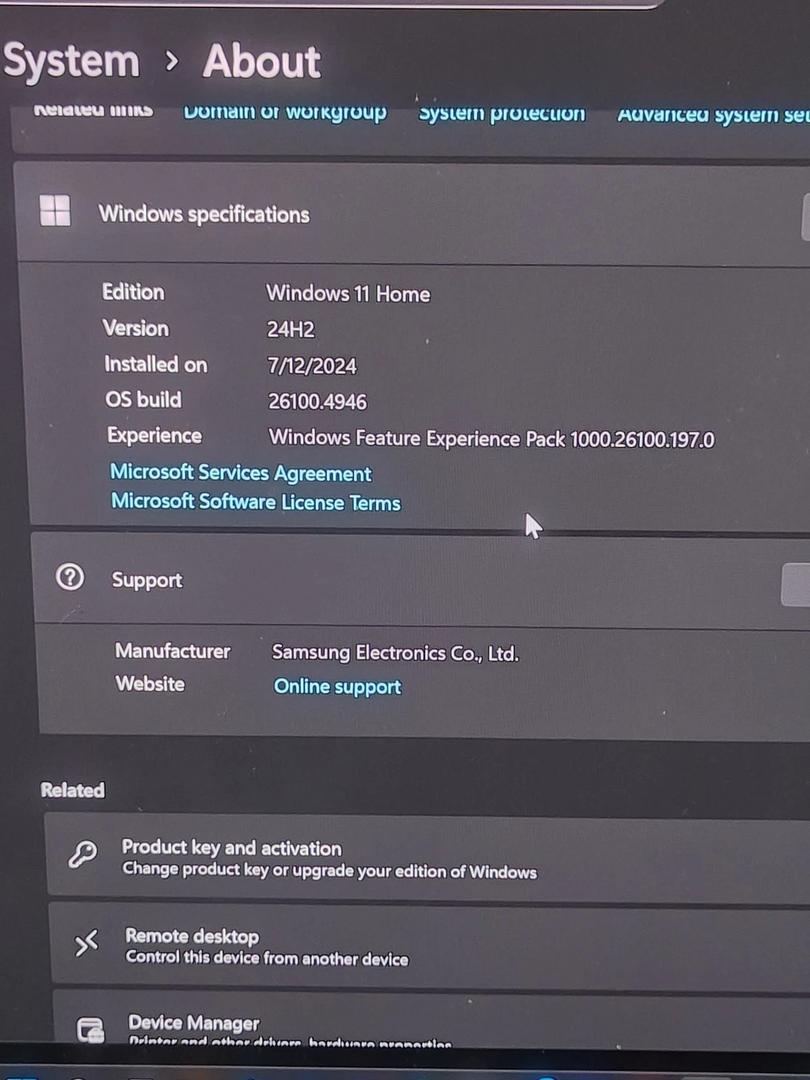Click the Windows logo icon in Windows specifications
Image resolution: width=810 pixels, height=1080 pixels.
point(55,210)
